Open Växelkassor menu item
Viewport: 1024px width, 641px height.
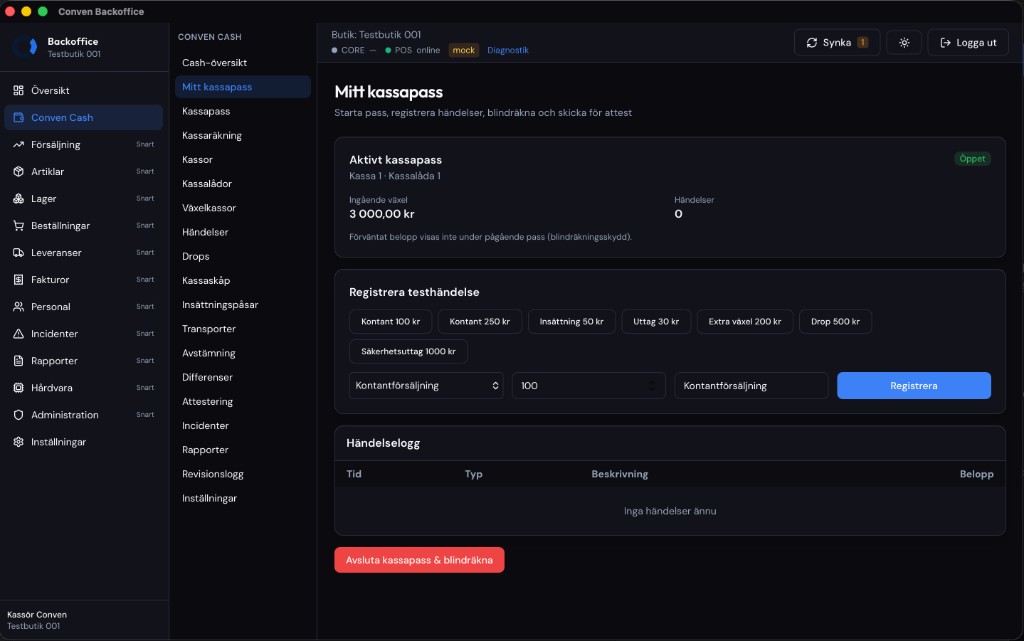[242, 208]
